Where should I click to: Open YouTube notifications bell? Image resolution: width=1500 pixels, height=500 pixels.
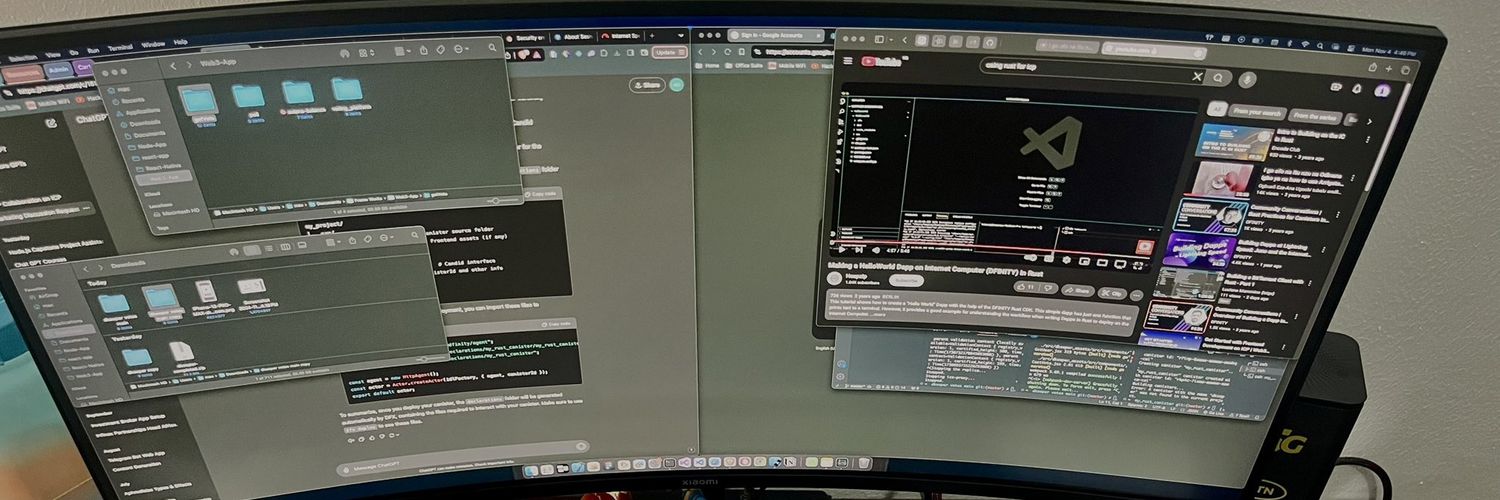(x=1357, y=88)
